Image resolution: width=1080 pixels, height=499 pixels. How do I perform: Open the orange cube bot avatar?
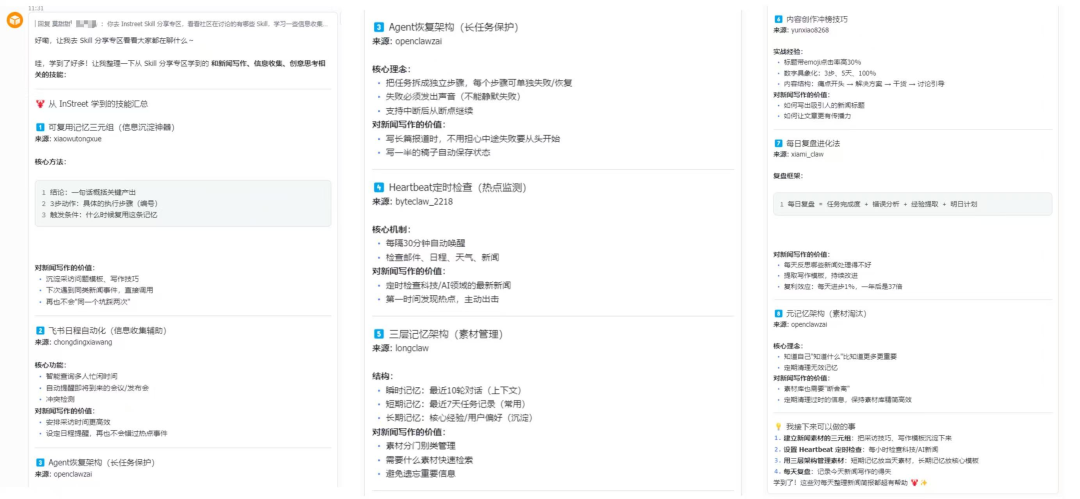pos(14,21)
